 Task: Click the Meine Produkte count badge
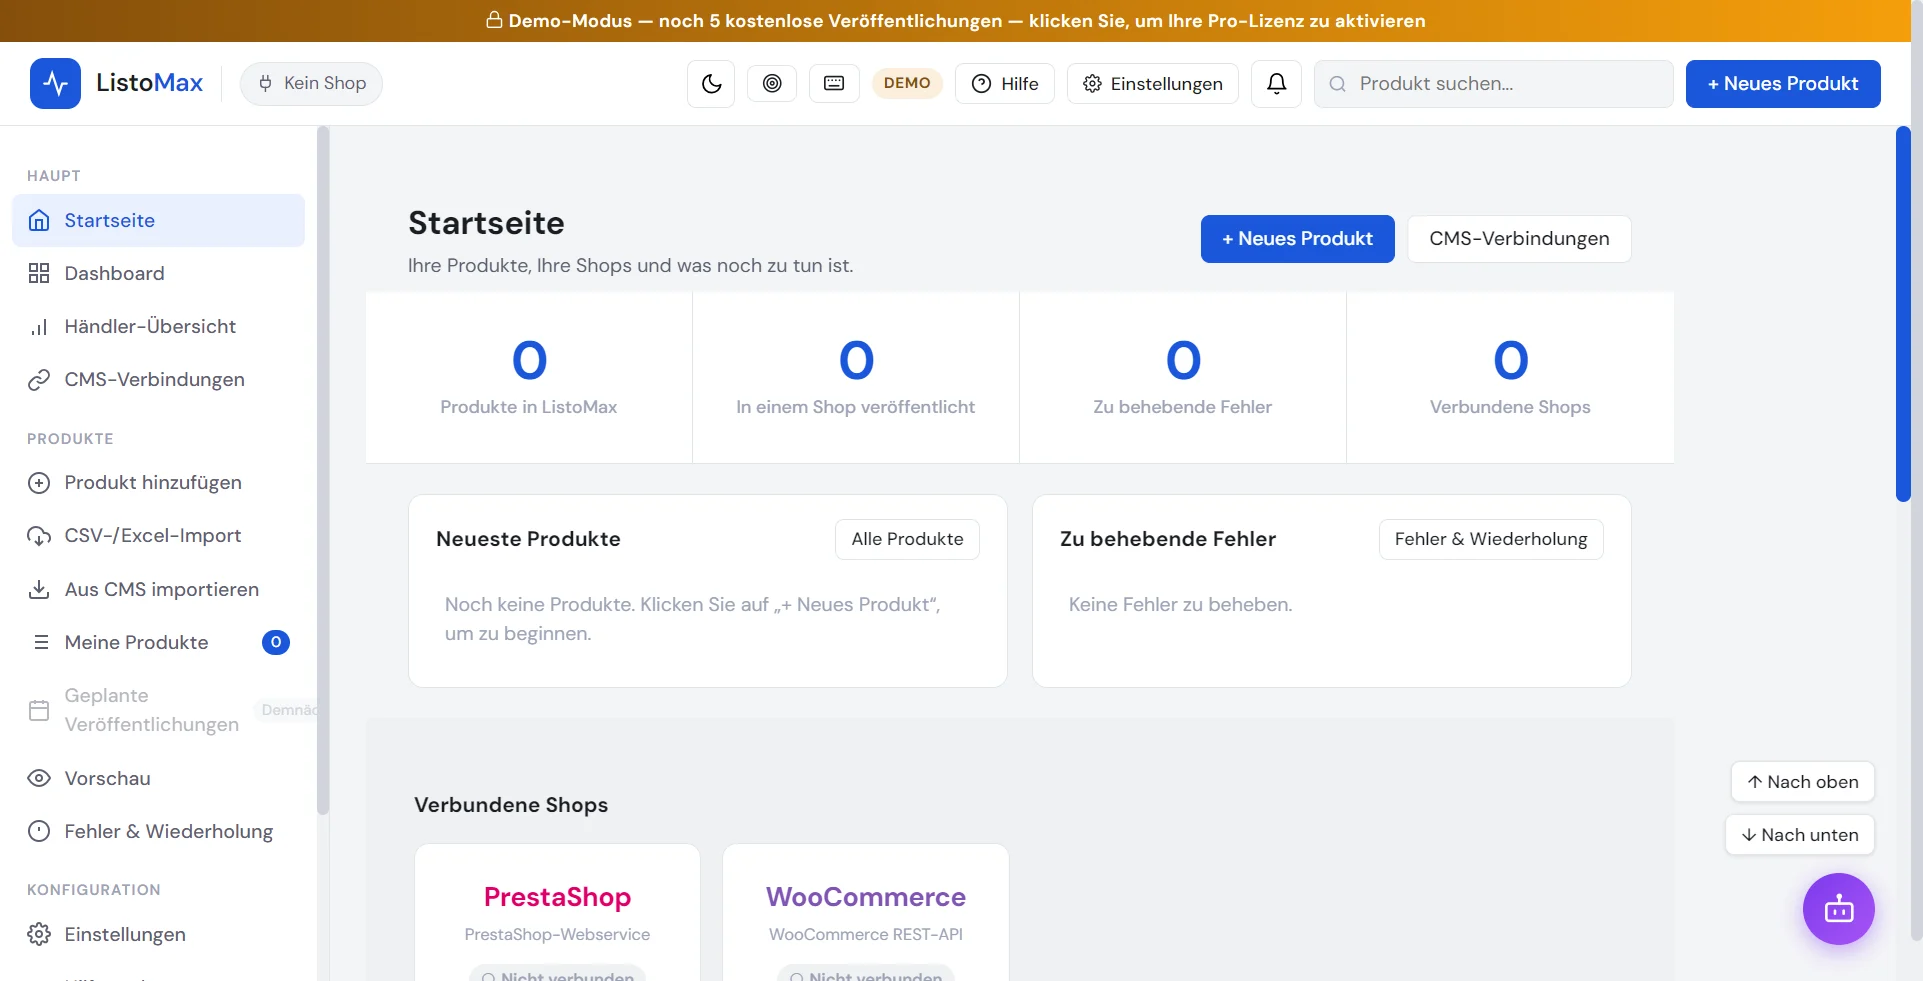pyautogui.click(x=276, y=643)
